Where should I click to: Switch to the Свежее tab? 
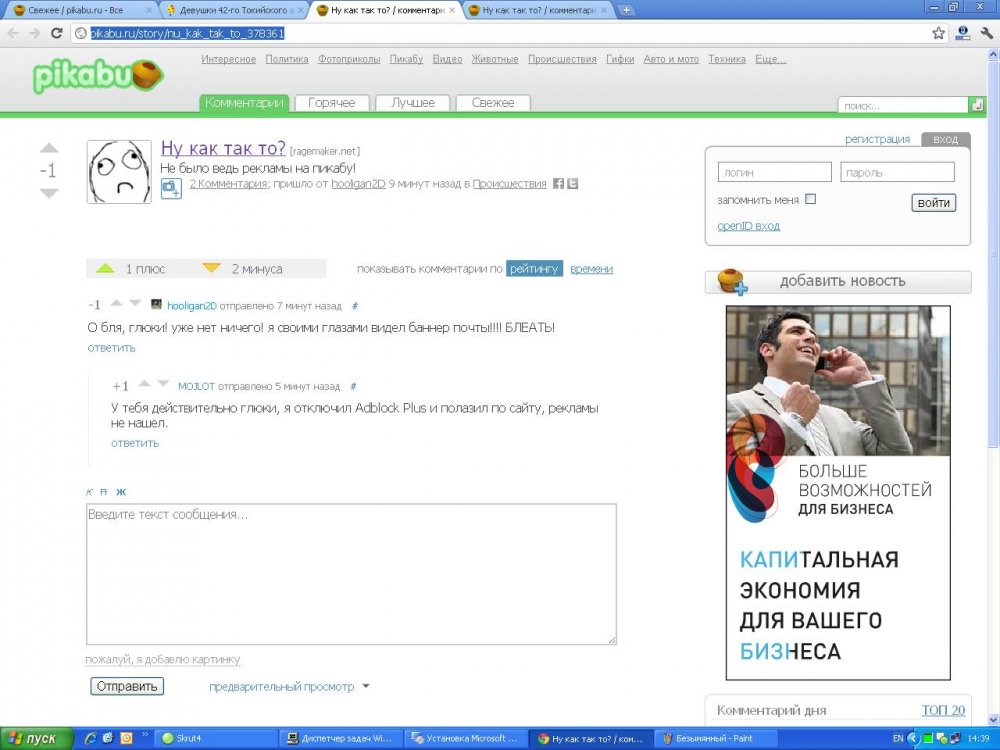pos(493,103)
